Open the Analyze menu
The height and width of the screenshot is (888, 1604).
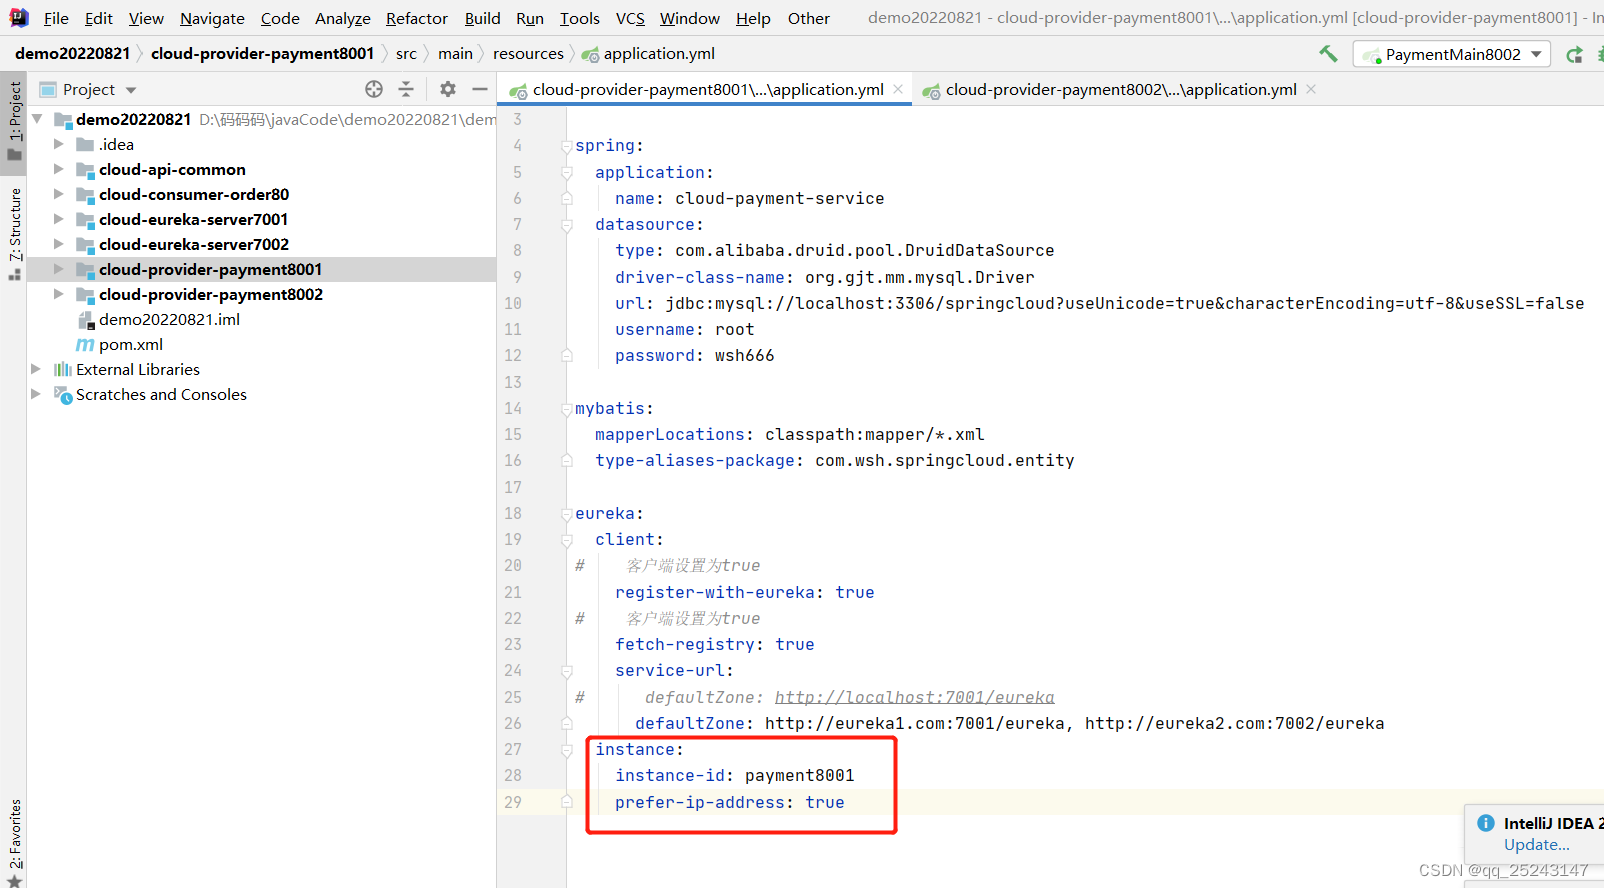(342, 18)
